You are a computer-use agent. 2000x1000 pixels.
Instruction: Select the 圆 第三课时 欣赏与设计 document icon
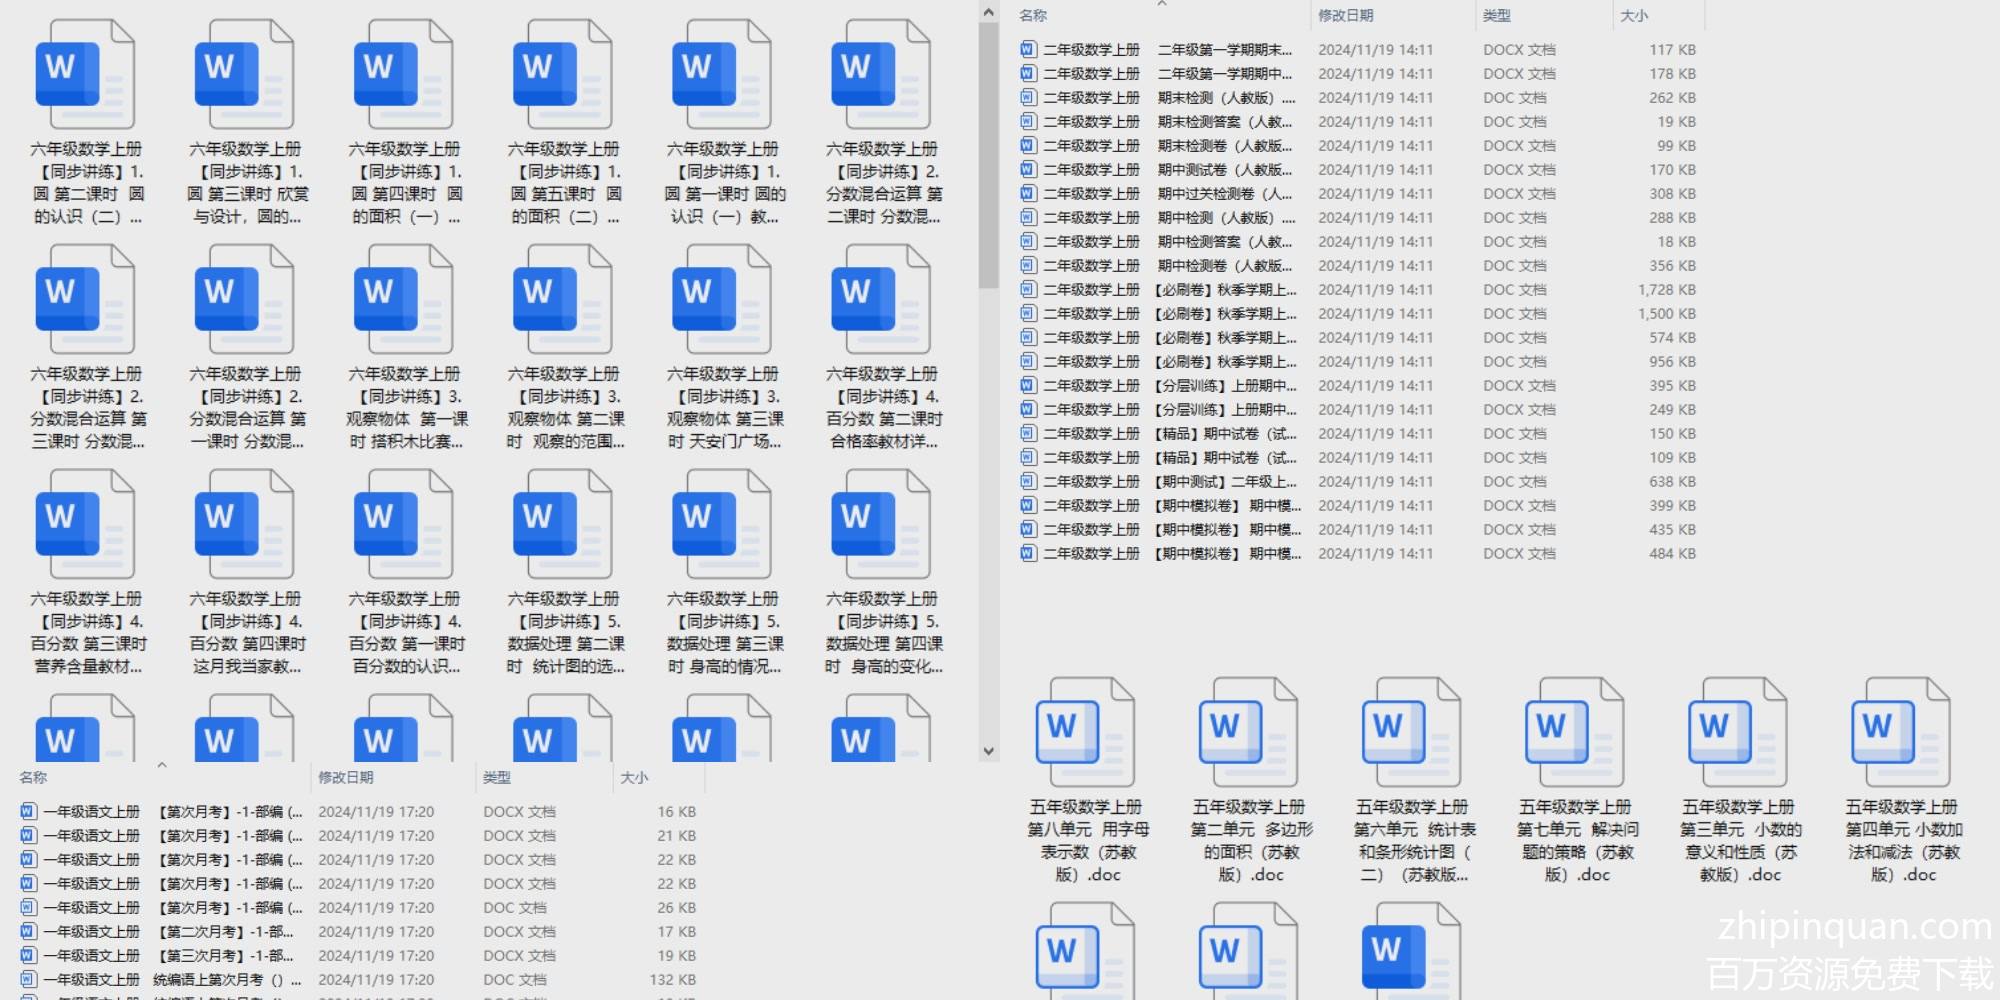(x=244, y=76)
